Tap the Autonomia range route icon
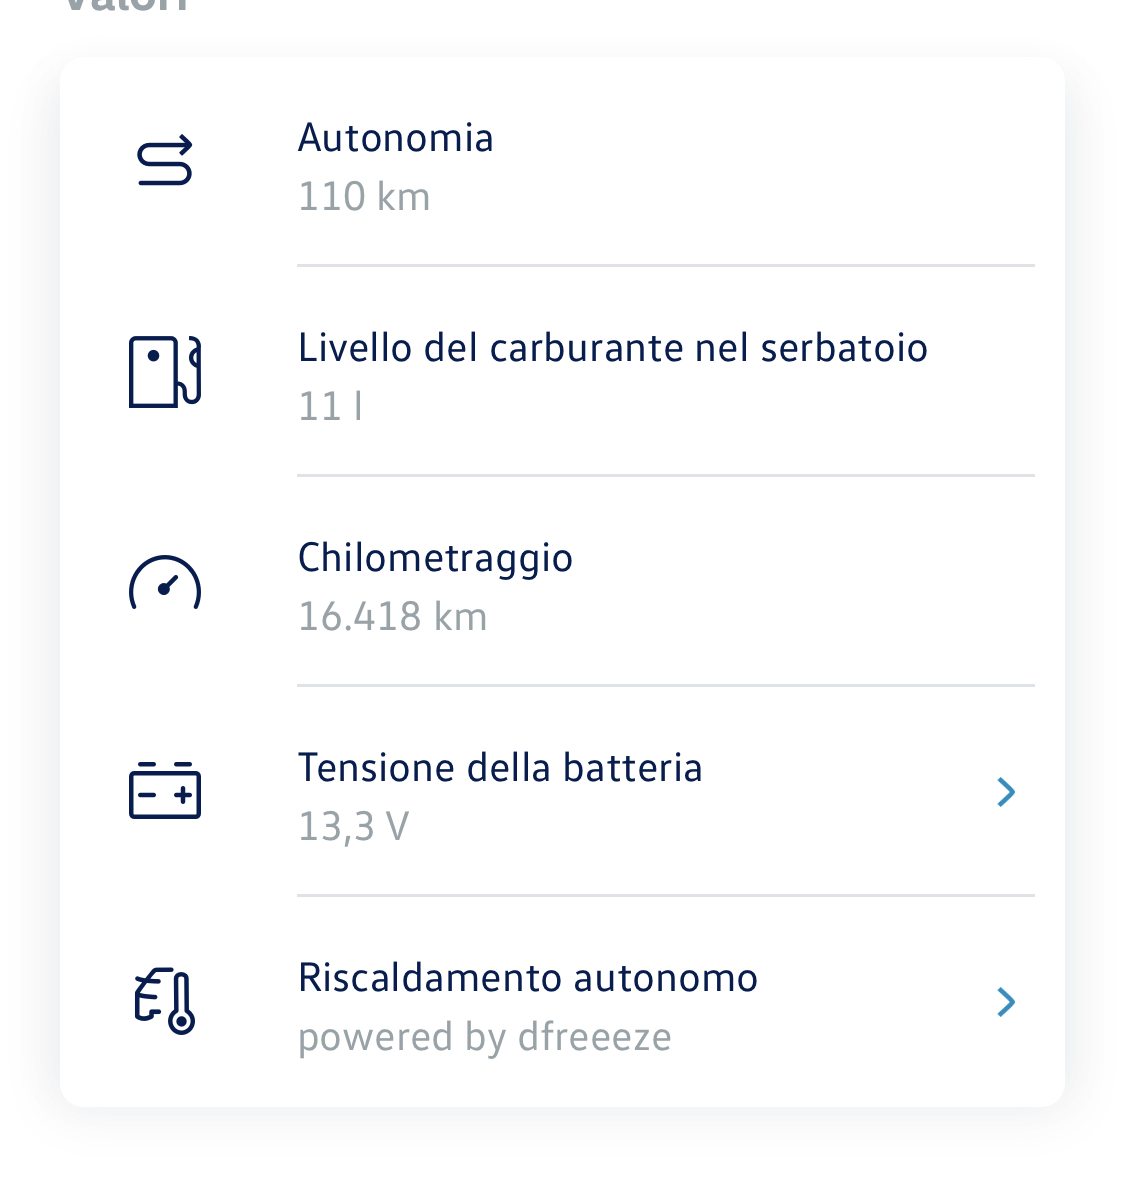Image resolution: width=1125 pixels, height=1188 pixels. point(164,161)
